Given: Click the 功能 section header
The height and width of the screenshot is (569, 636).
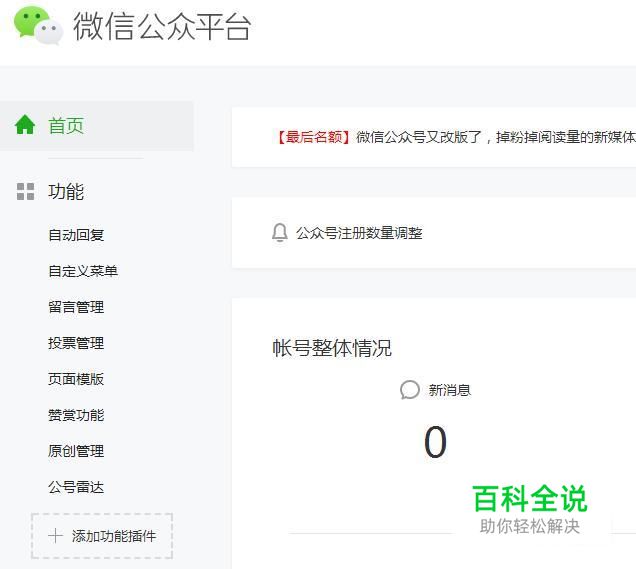Looking at the screenshot, I should tap(66, 191).
